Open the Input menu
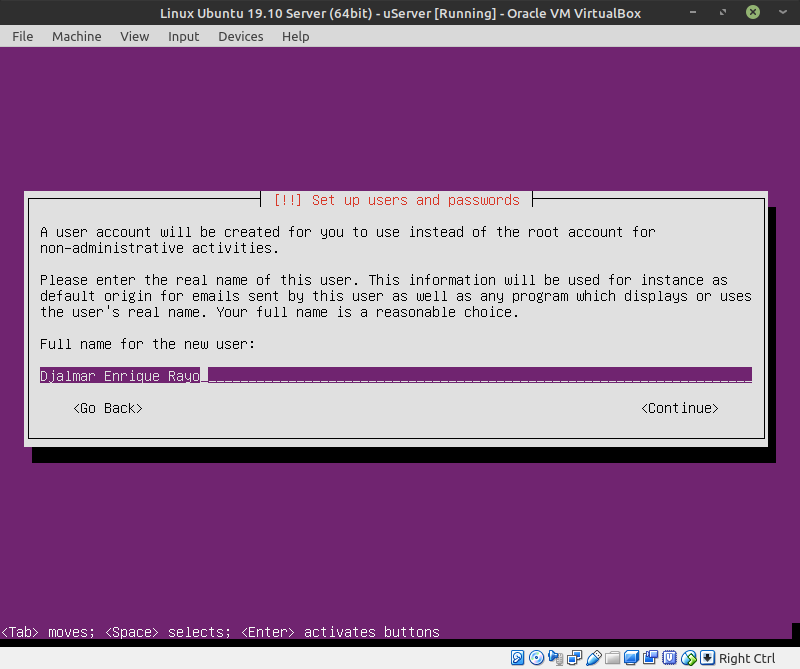The width and height of the screenshot is (800, 669). 183,37
